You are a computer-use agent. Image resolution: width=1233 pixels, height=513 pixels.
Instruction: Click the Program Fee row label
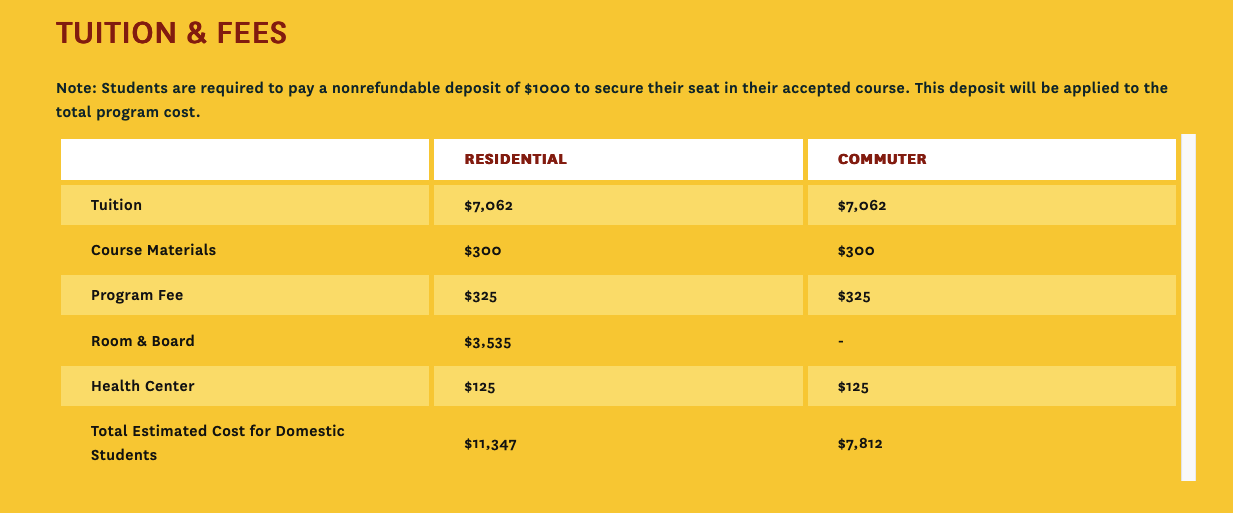click(137, 296)
